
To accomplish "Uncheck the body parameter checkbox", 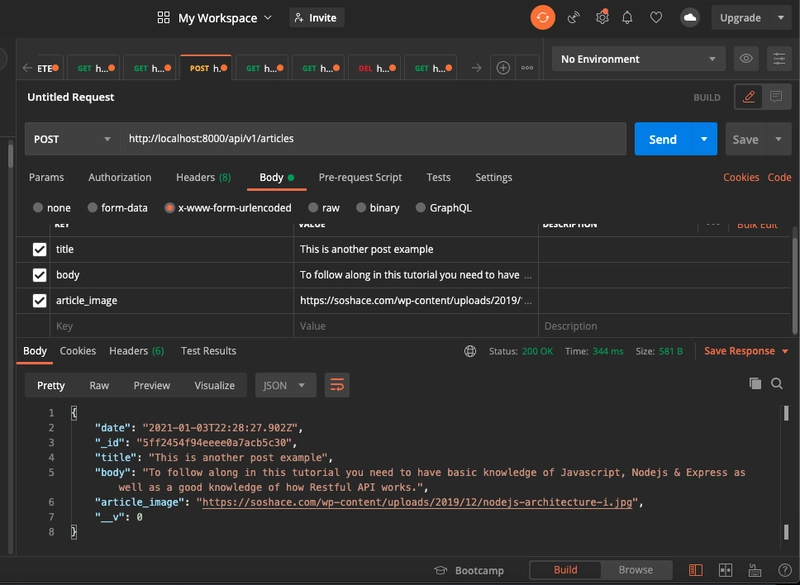I will [39, 275].
